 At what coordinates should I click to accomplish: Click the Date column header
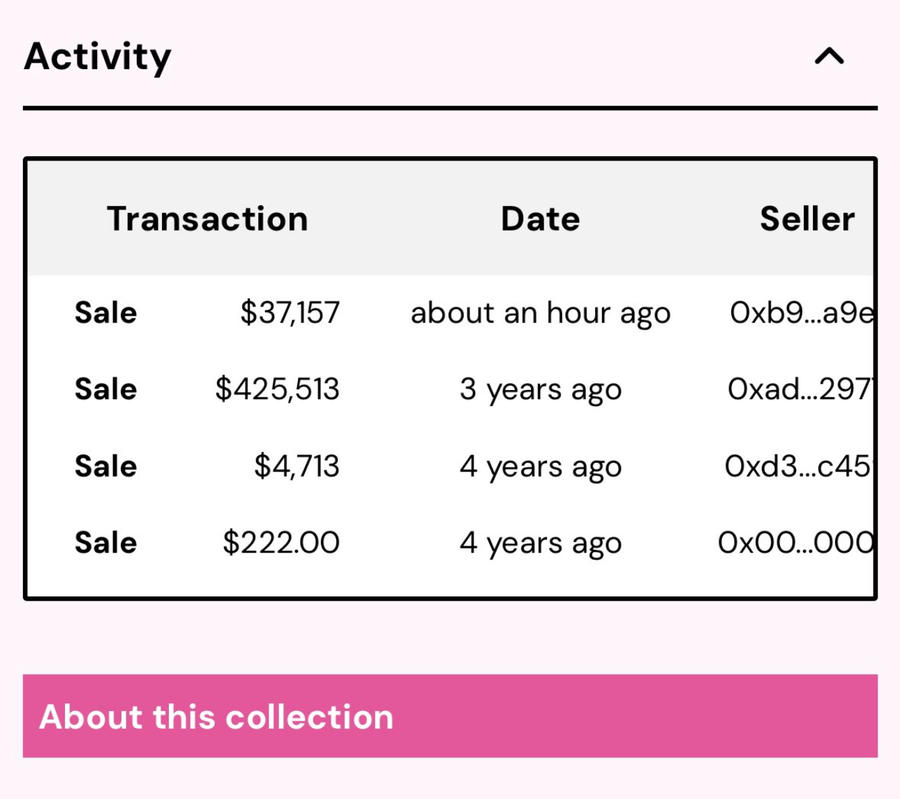click(540, 219)
